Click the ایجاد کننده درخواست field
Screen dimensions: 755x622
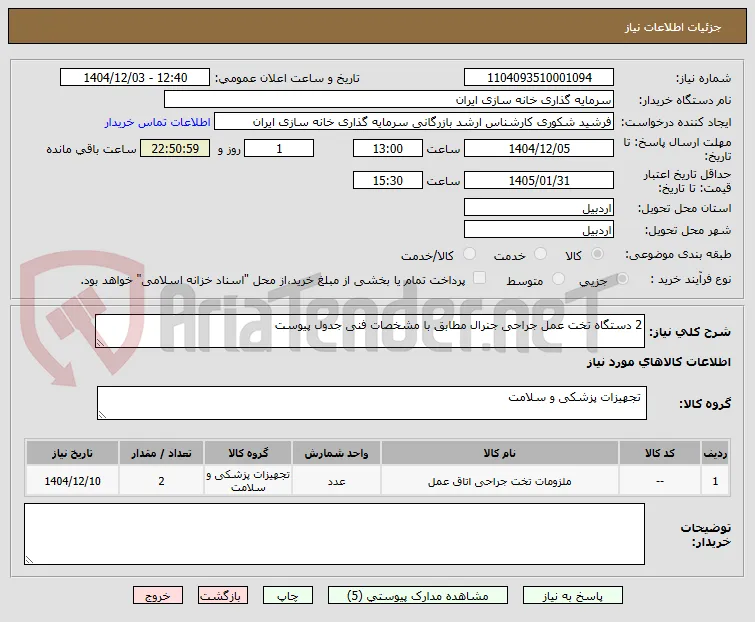click(x=414, y=122)
